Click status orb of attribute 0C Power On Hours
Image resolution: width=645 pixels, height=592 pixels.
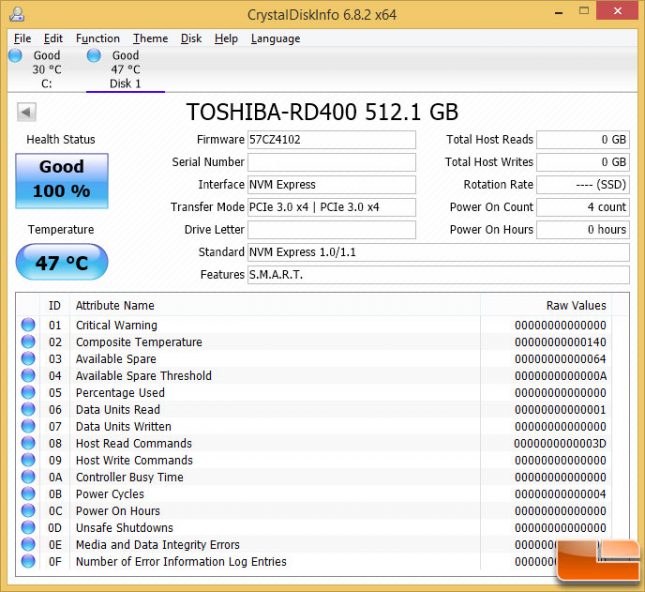[28, 510]
